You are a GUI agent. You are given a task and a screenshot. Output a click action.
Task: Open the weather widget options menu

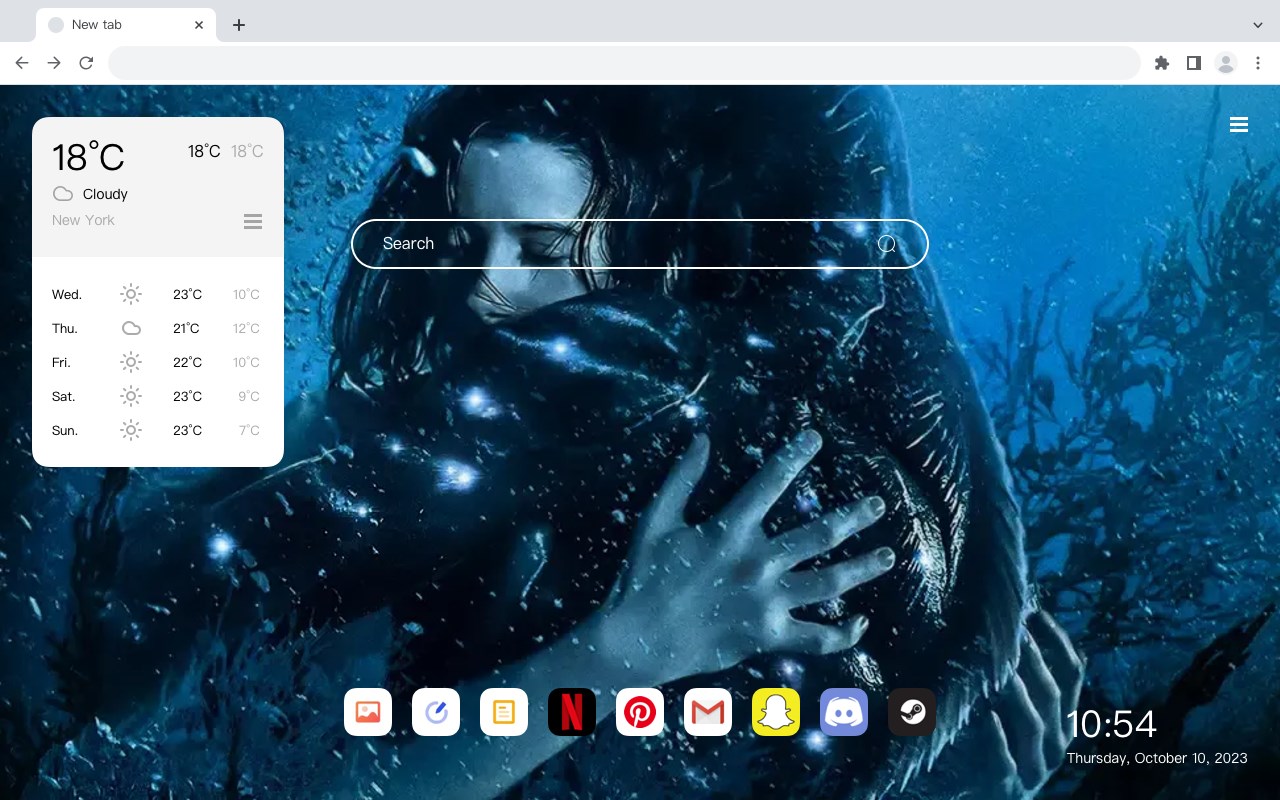click(x=253, y=221)
